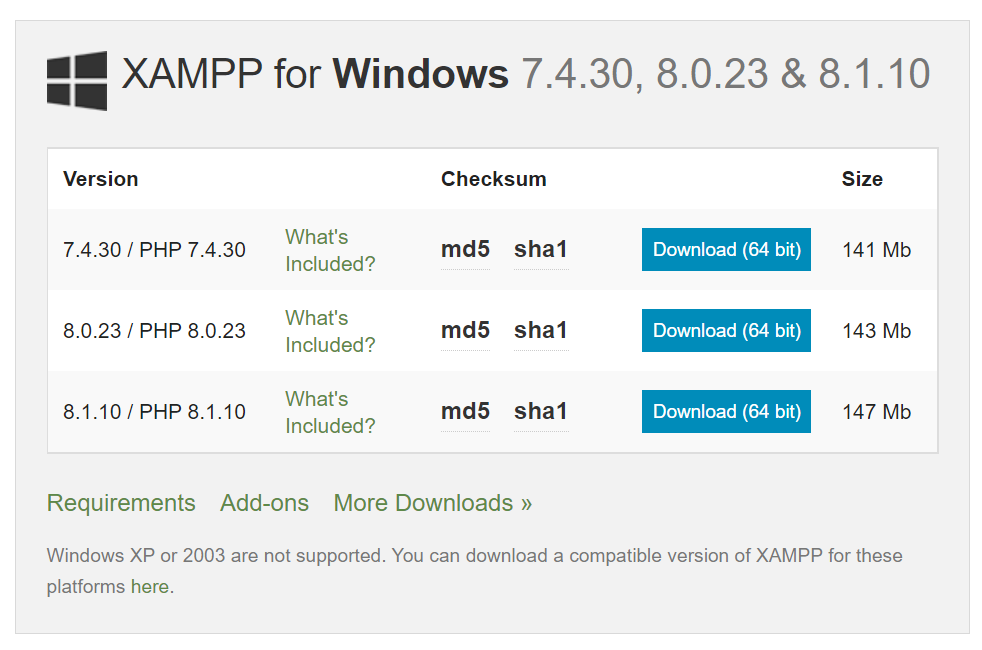This screenshot has height=650, width=982.
Task: Download XAMPP 8.0.23 64 bit
Action: click(x=726, y=330)
